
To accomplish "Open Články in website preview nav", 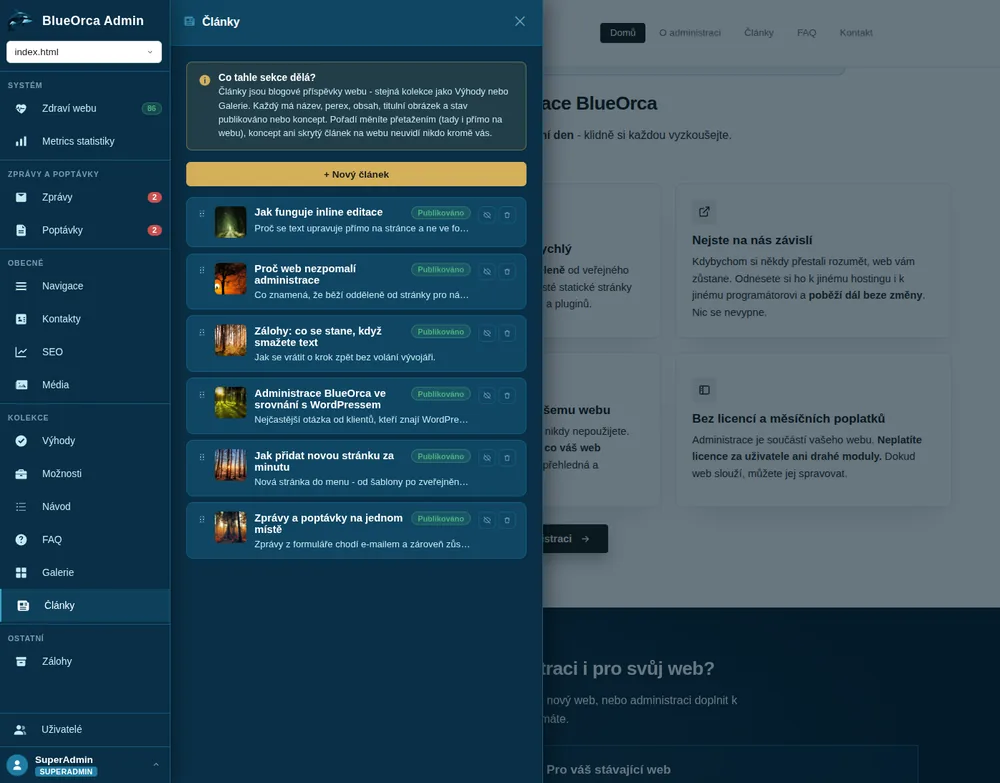I will point(759,33).
